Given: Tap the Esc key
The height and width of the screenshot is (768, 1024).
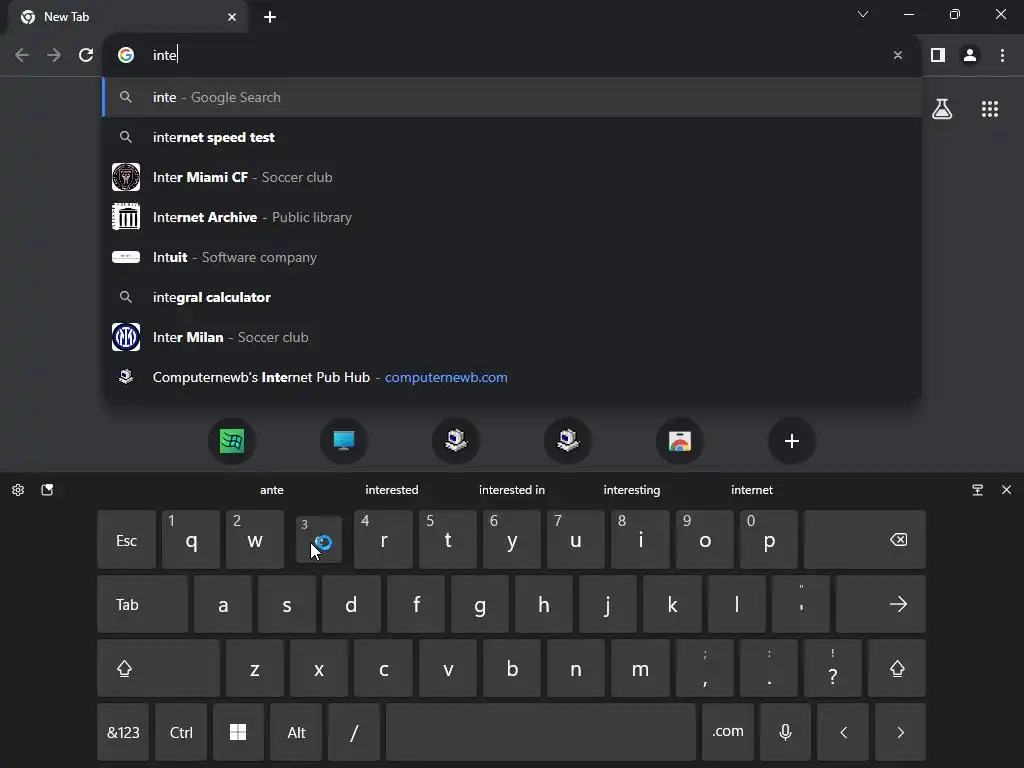Looking at the screenshot, I should (127, 540).
